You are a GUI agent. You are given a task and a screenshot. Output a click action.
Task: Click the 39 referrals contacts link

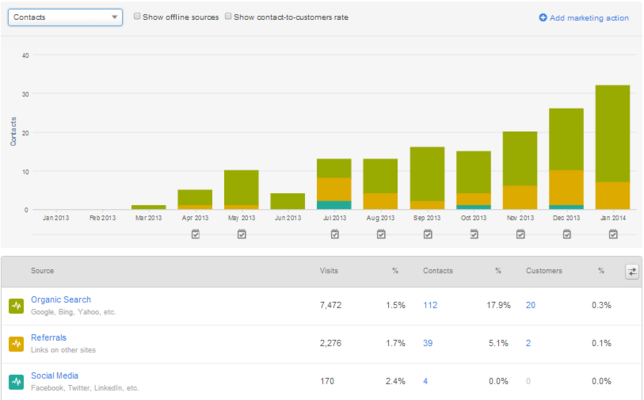[428, 343]
